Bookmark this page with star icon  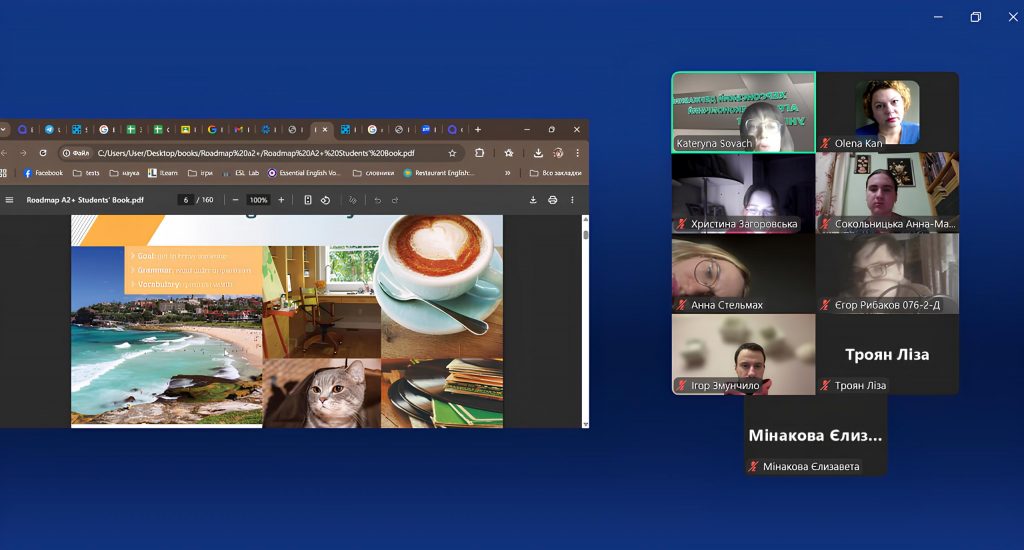(x=452, y=153)
